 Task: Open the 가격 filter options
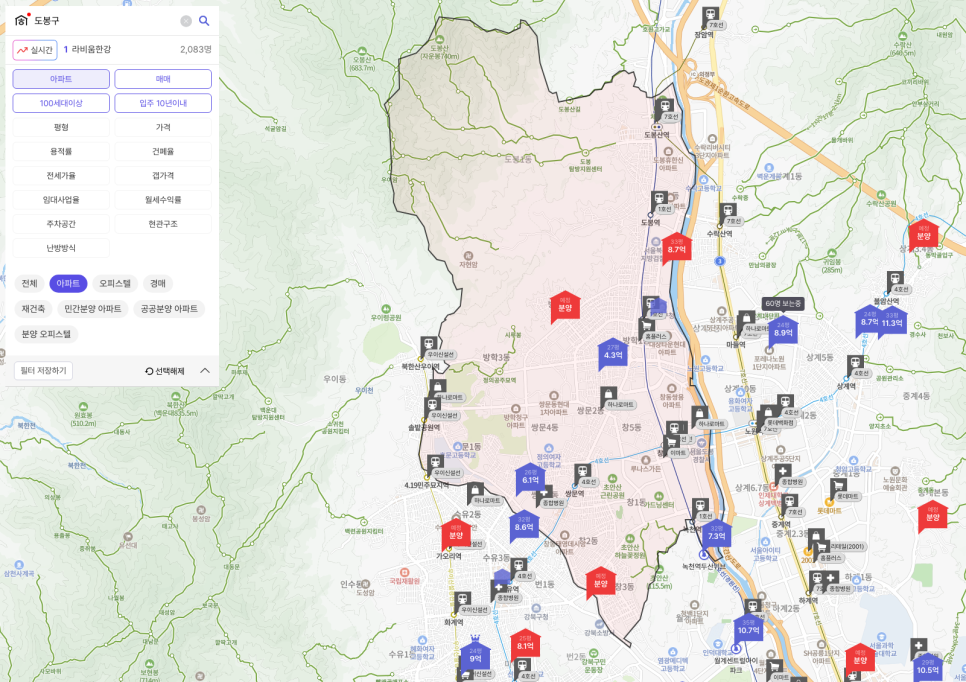click(x=163, y=128)
